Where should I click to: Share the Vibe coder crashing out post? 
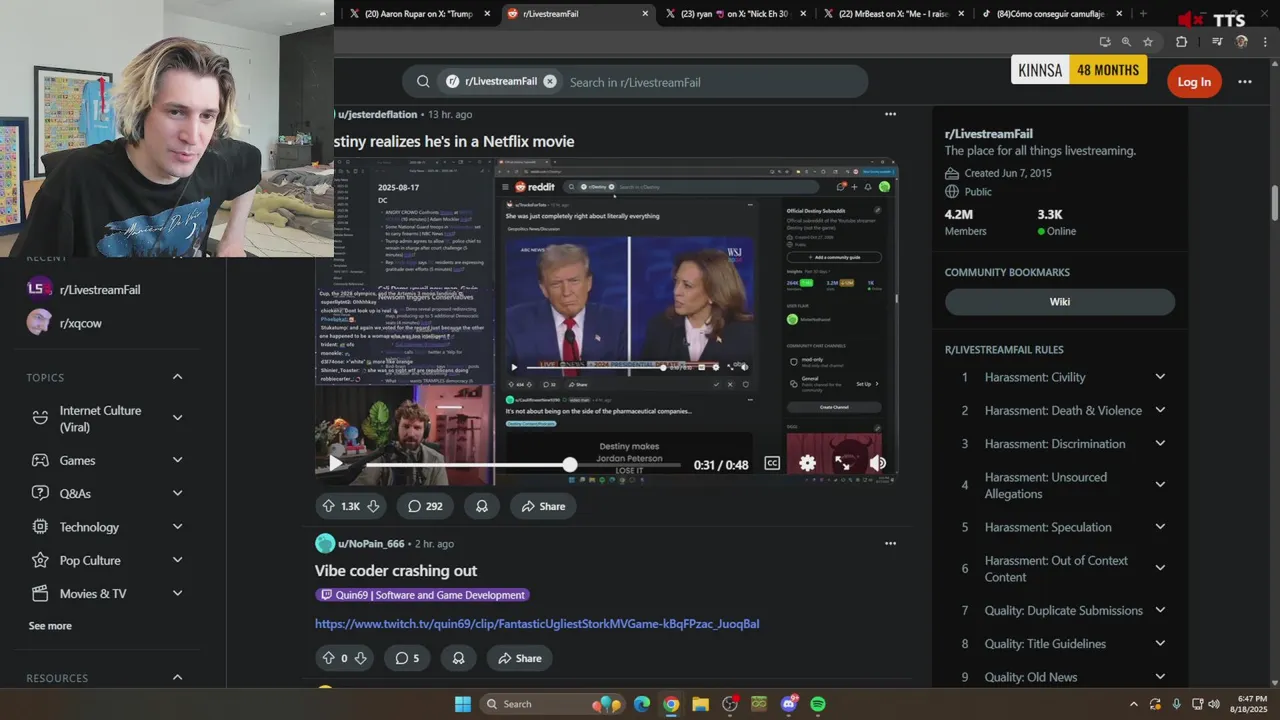pos(519,658)
